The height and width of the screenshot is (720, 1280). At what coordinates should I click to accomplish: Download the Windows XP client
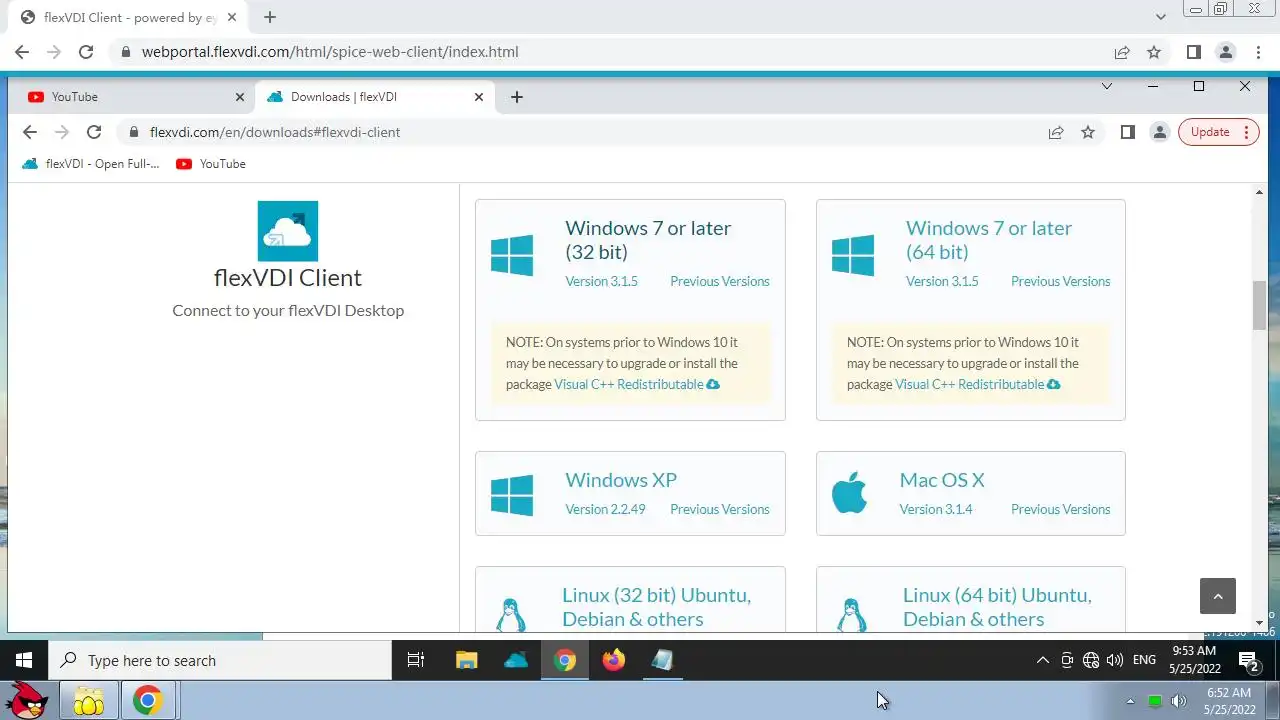coord(621,480)
